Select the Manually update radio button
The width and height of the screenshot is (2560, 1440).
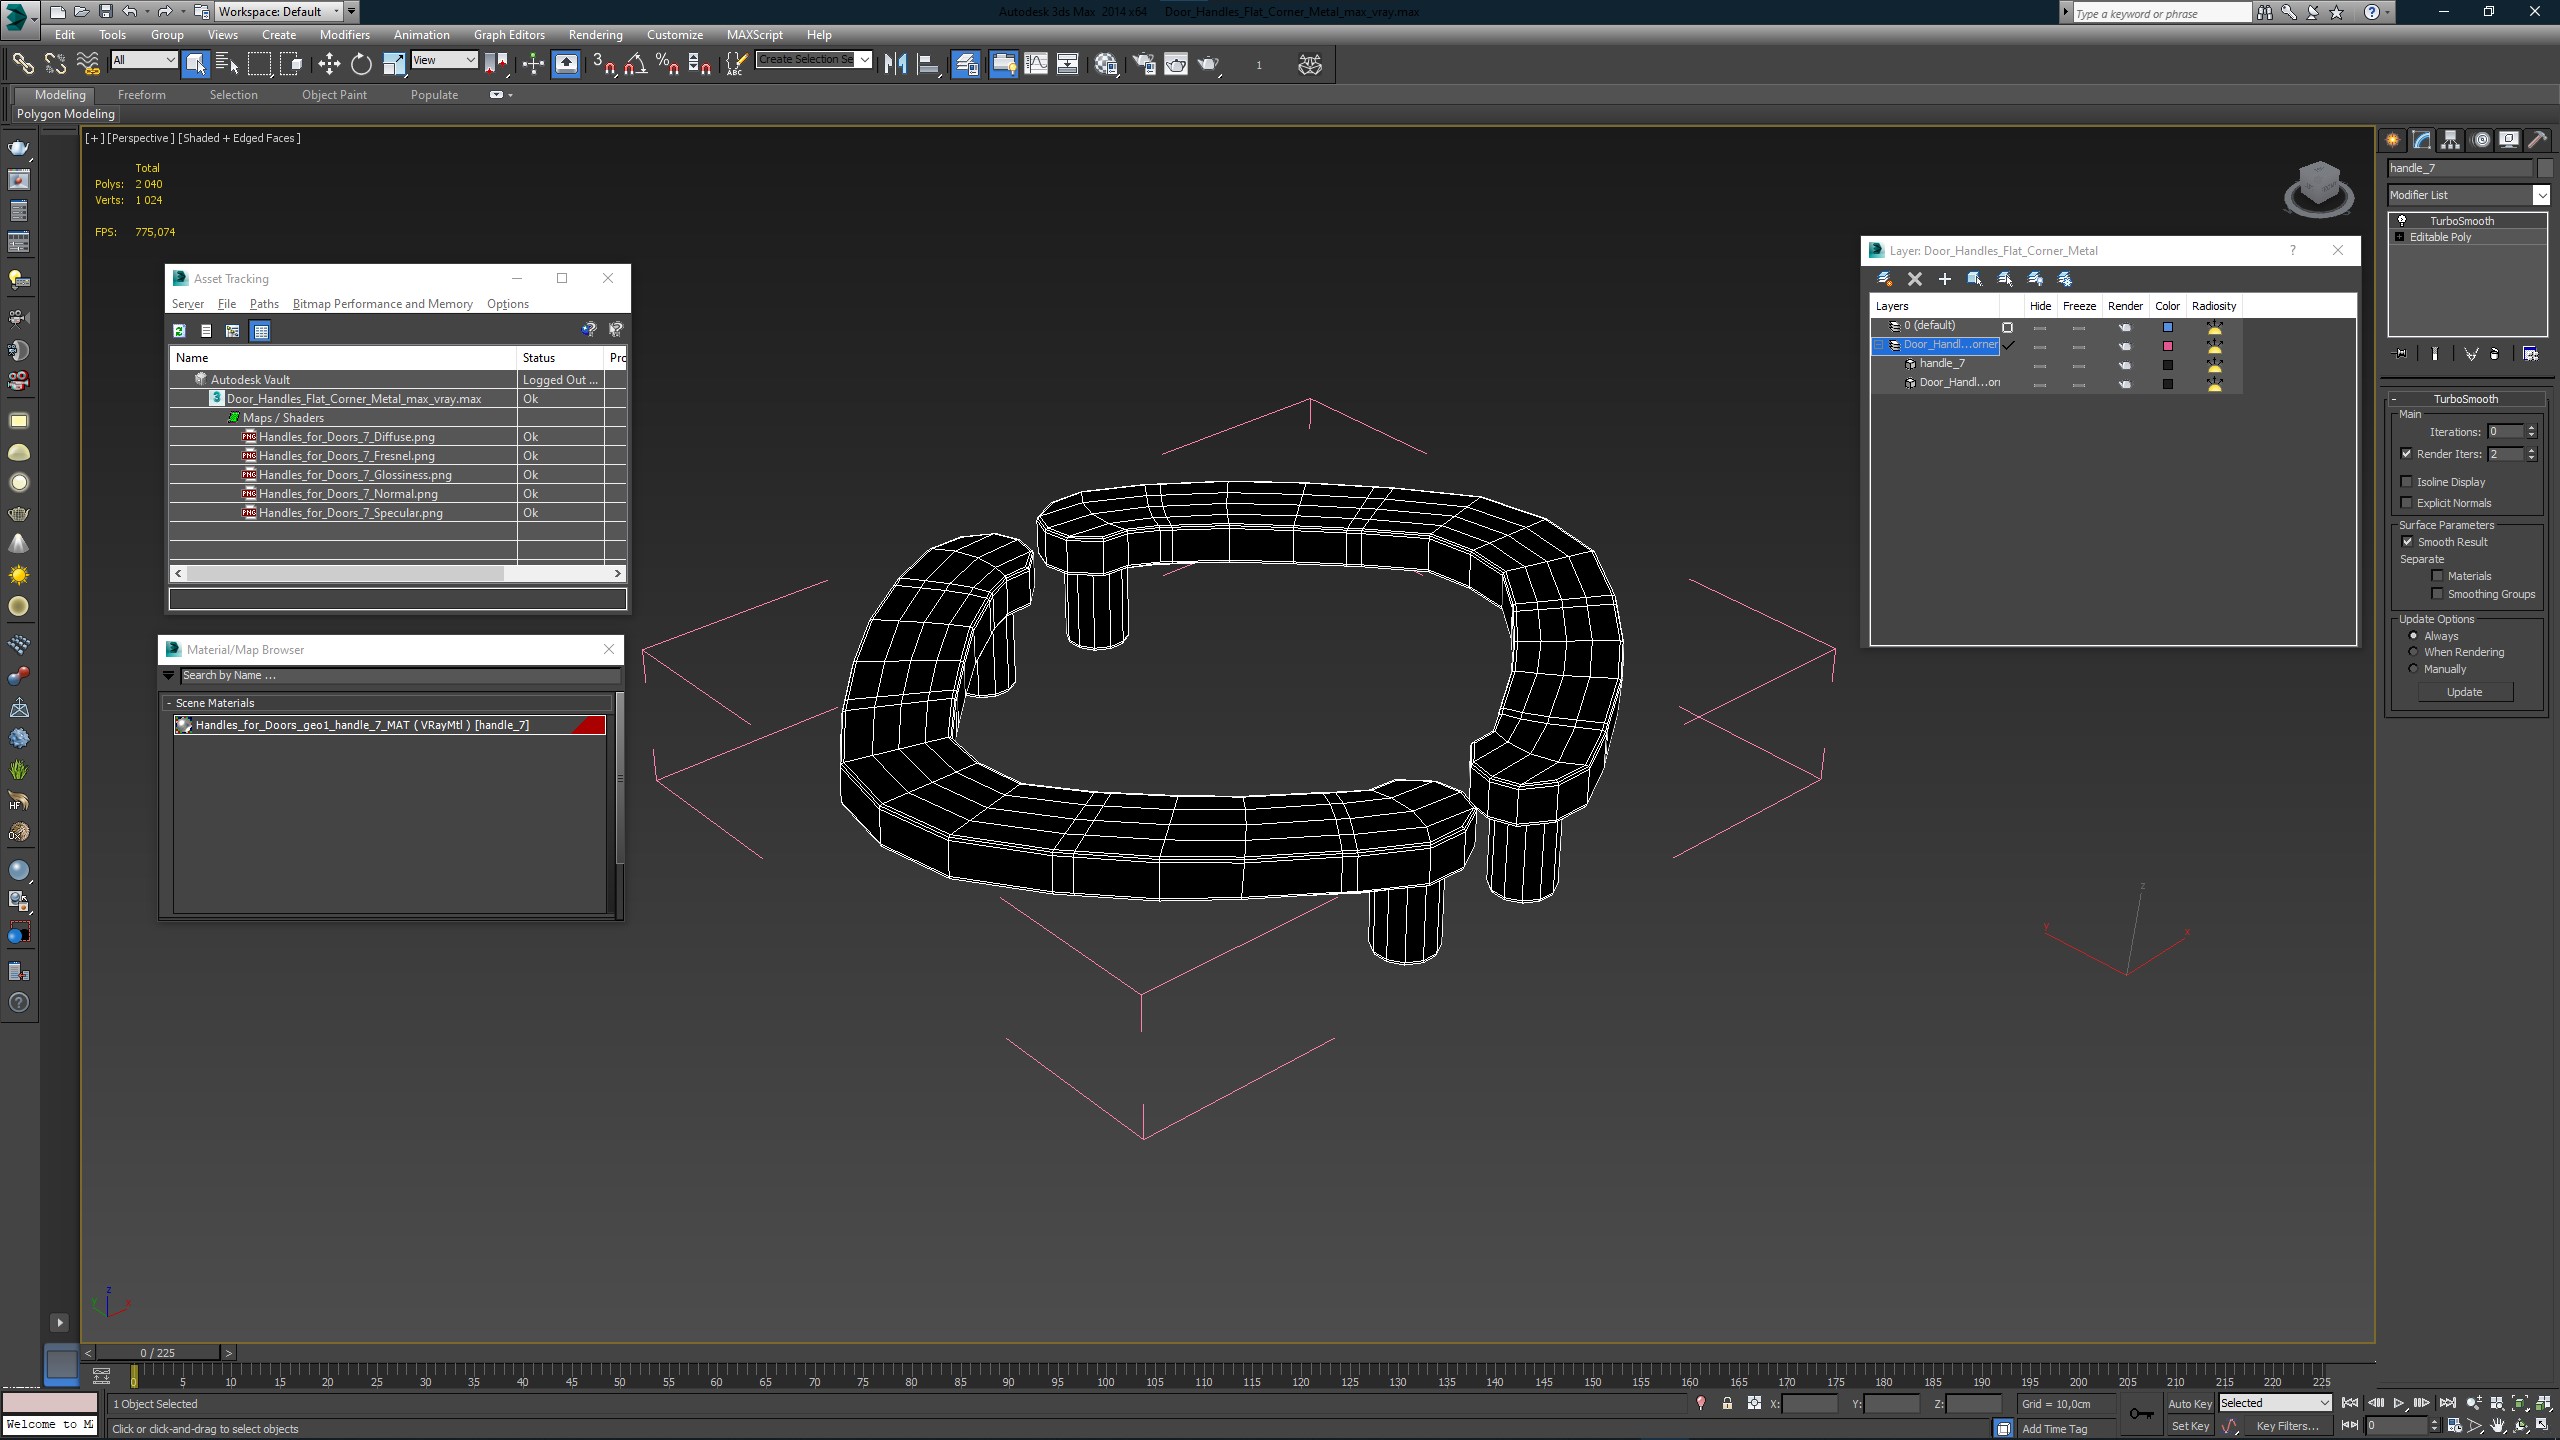point(2413,669)
